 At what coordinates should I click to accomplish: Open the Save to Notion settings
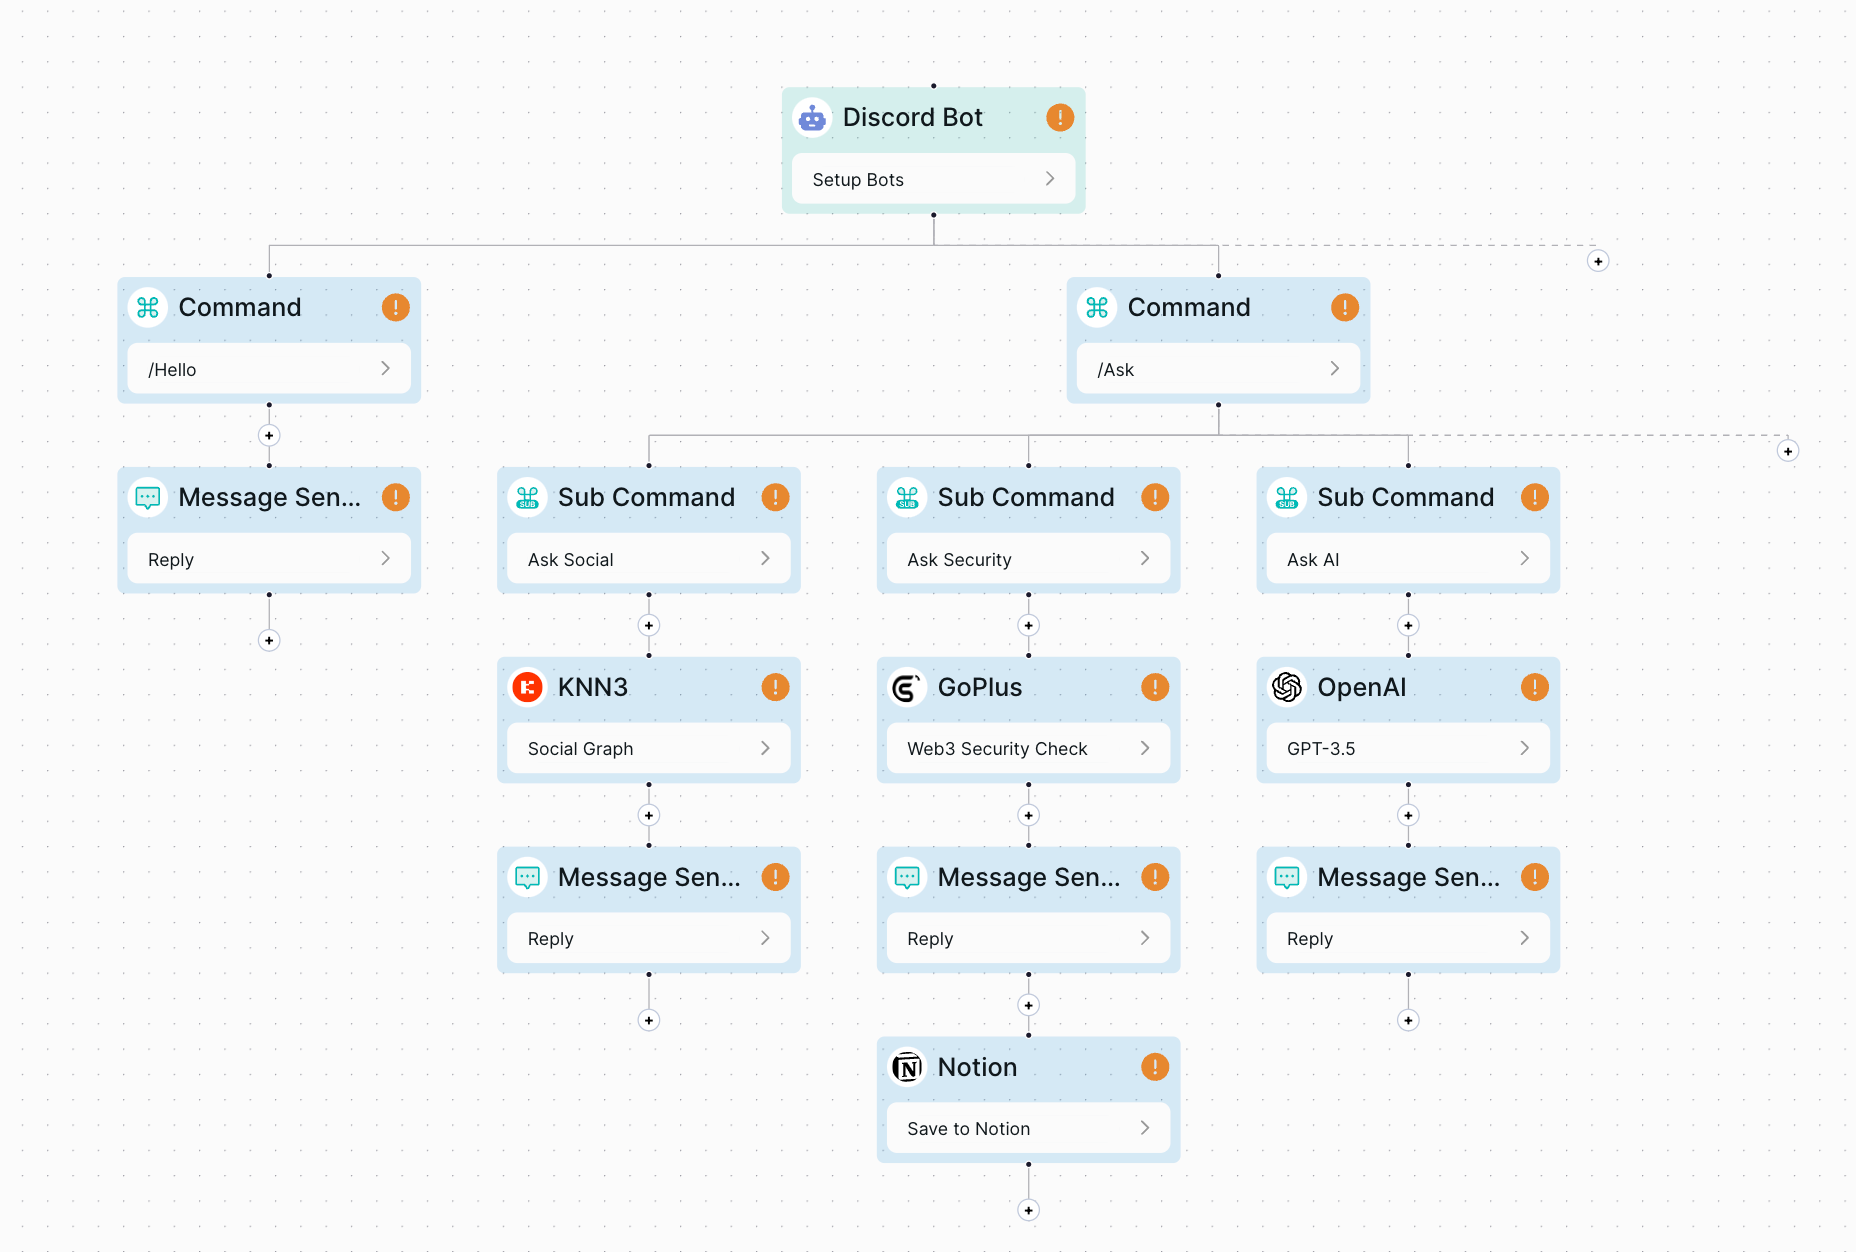1145,1128
